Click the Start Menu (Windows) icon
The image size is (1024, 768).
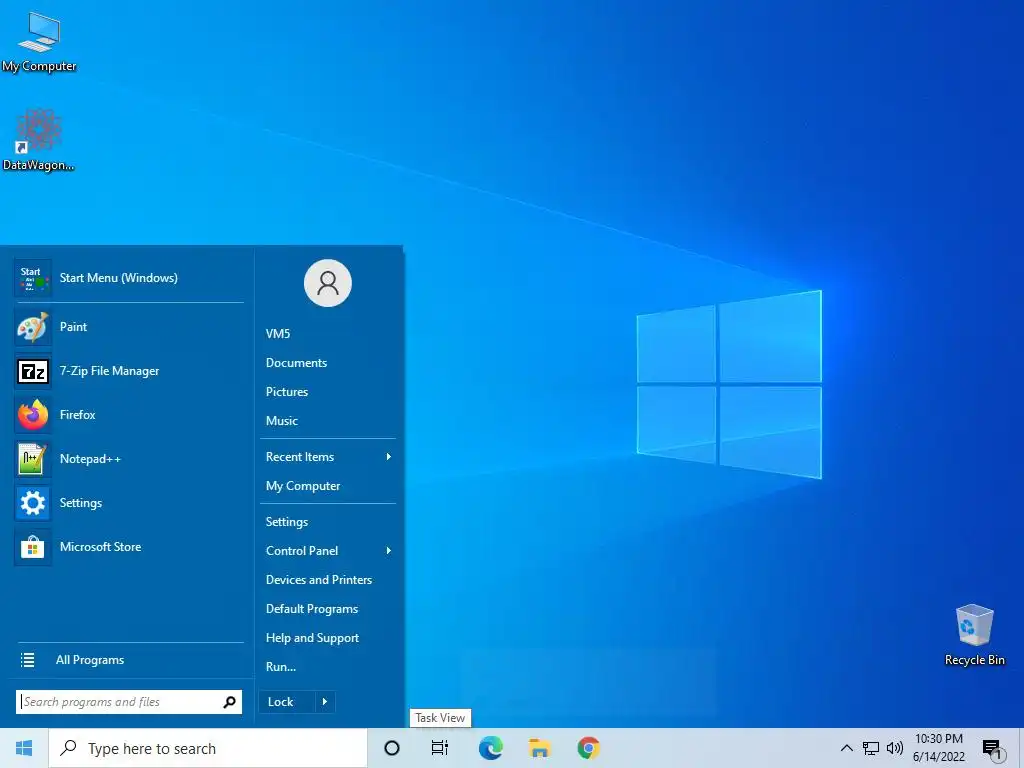point(33,278)
